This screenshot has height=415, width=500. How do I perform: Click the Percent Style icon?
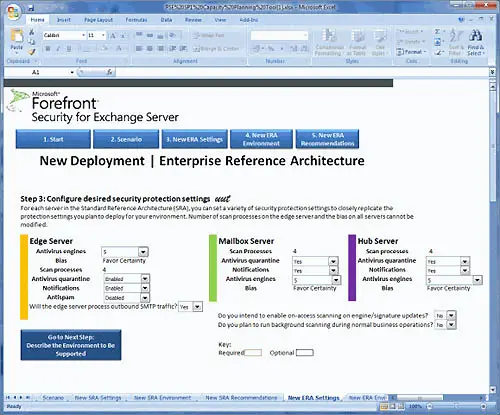click(271, 49)
